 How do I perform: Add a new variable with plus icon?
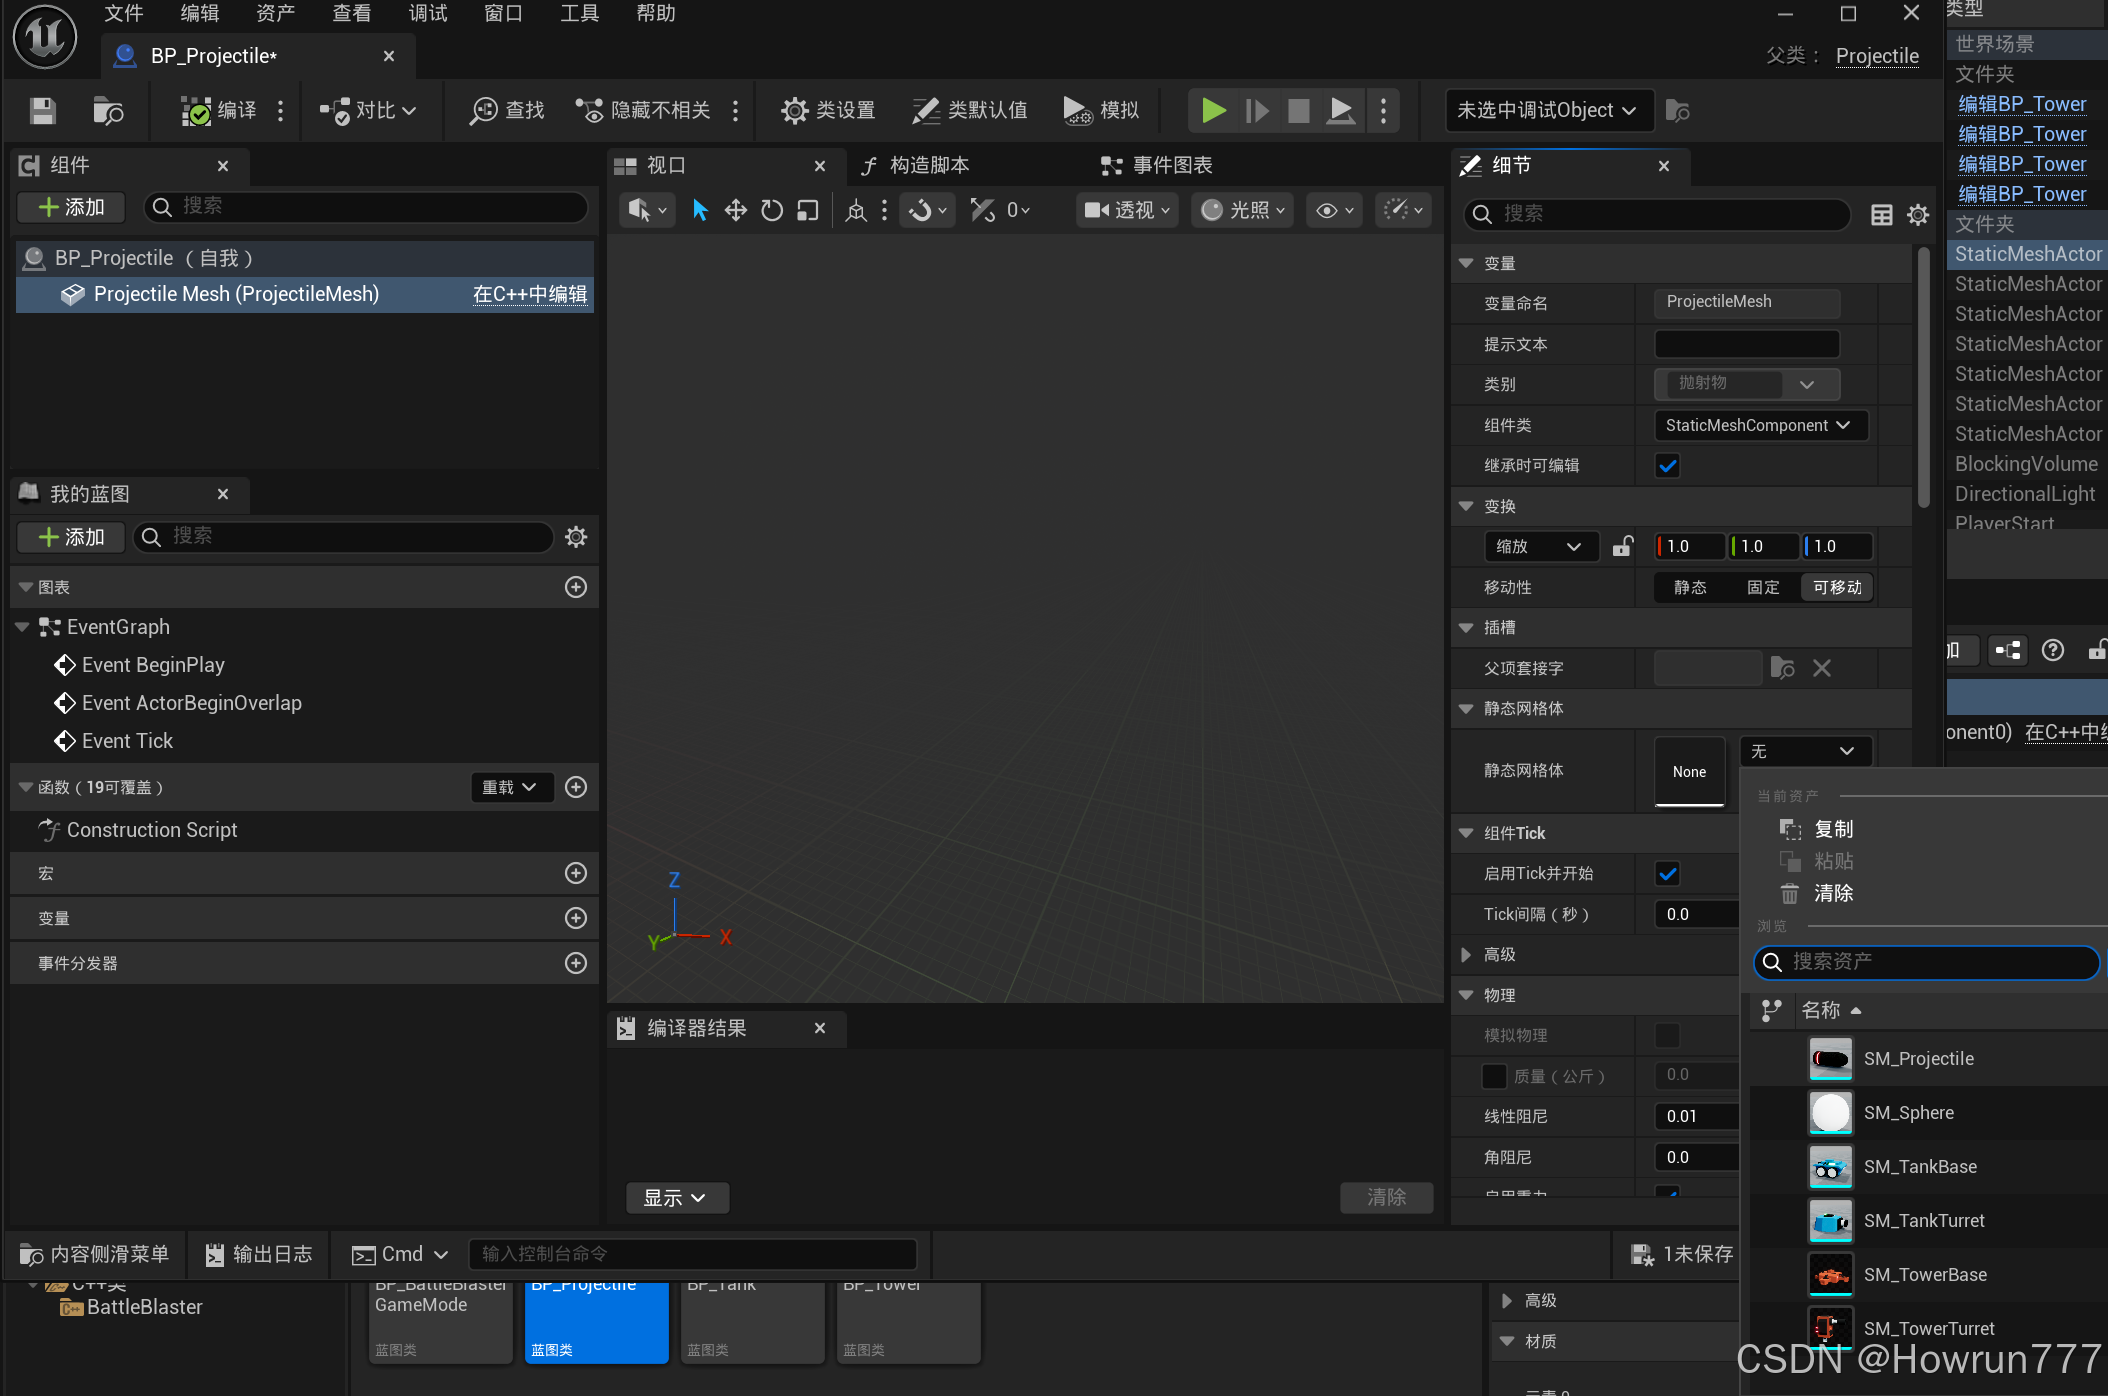click(x=575, y=918)
